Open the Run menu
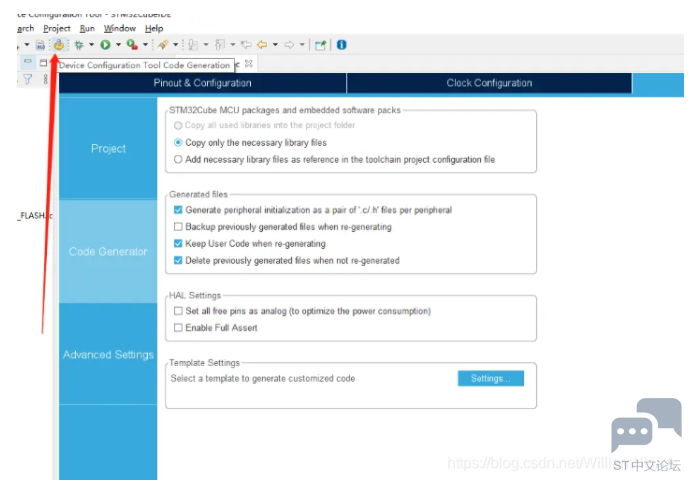Image resolution: width=690 pixels, height=481 pixels. [x=87, y=28]
